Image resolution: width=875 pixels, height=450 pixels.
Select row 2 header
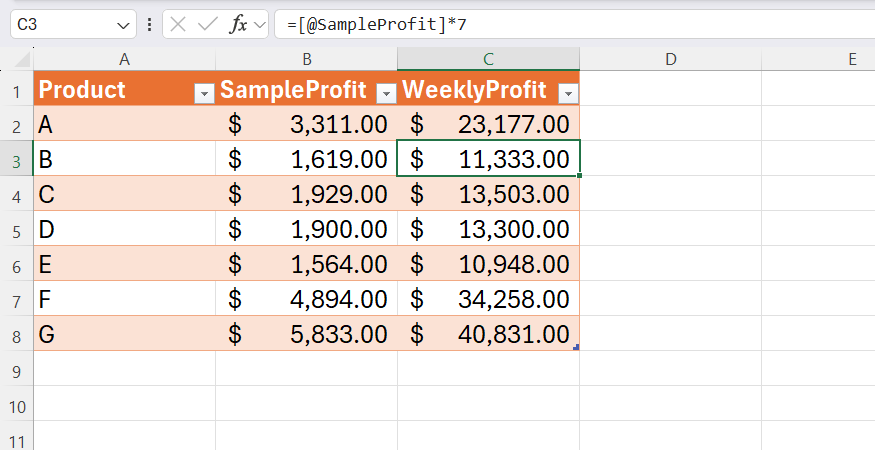(x=17, y=123)
